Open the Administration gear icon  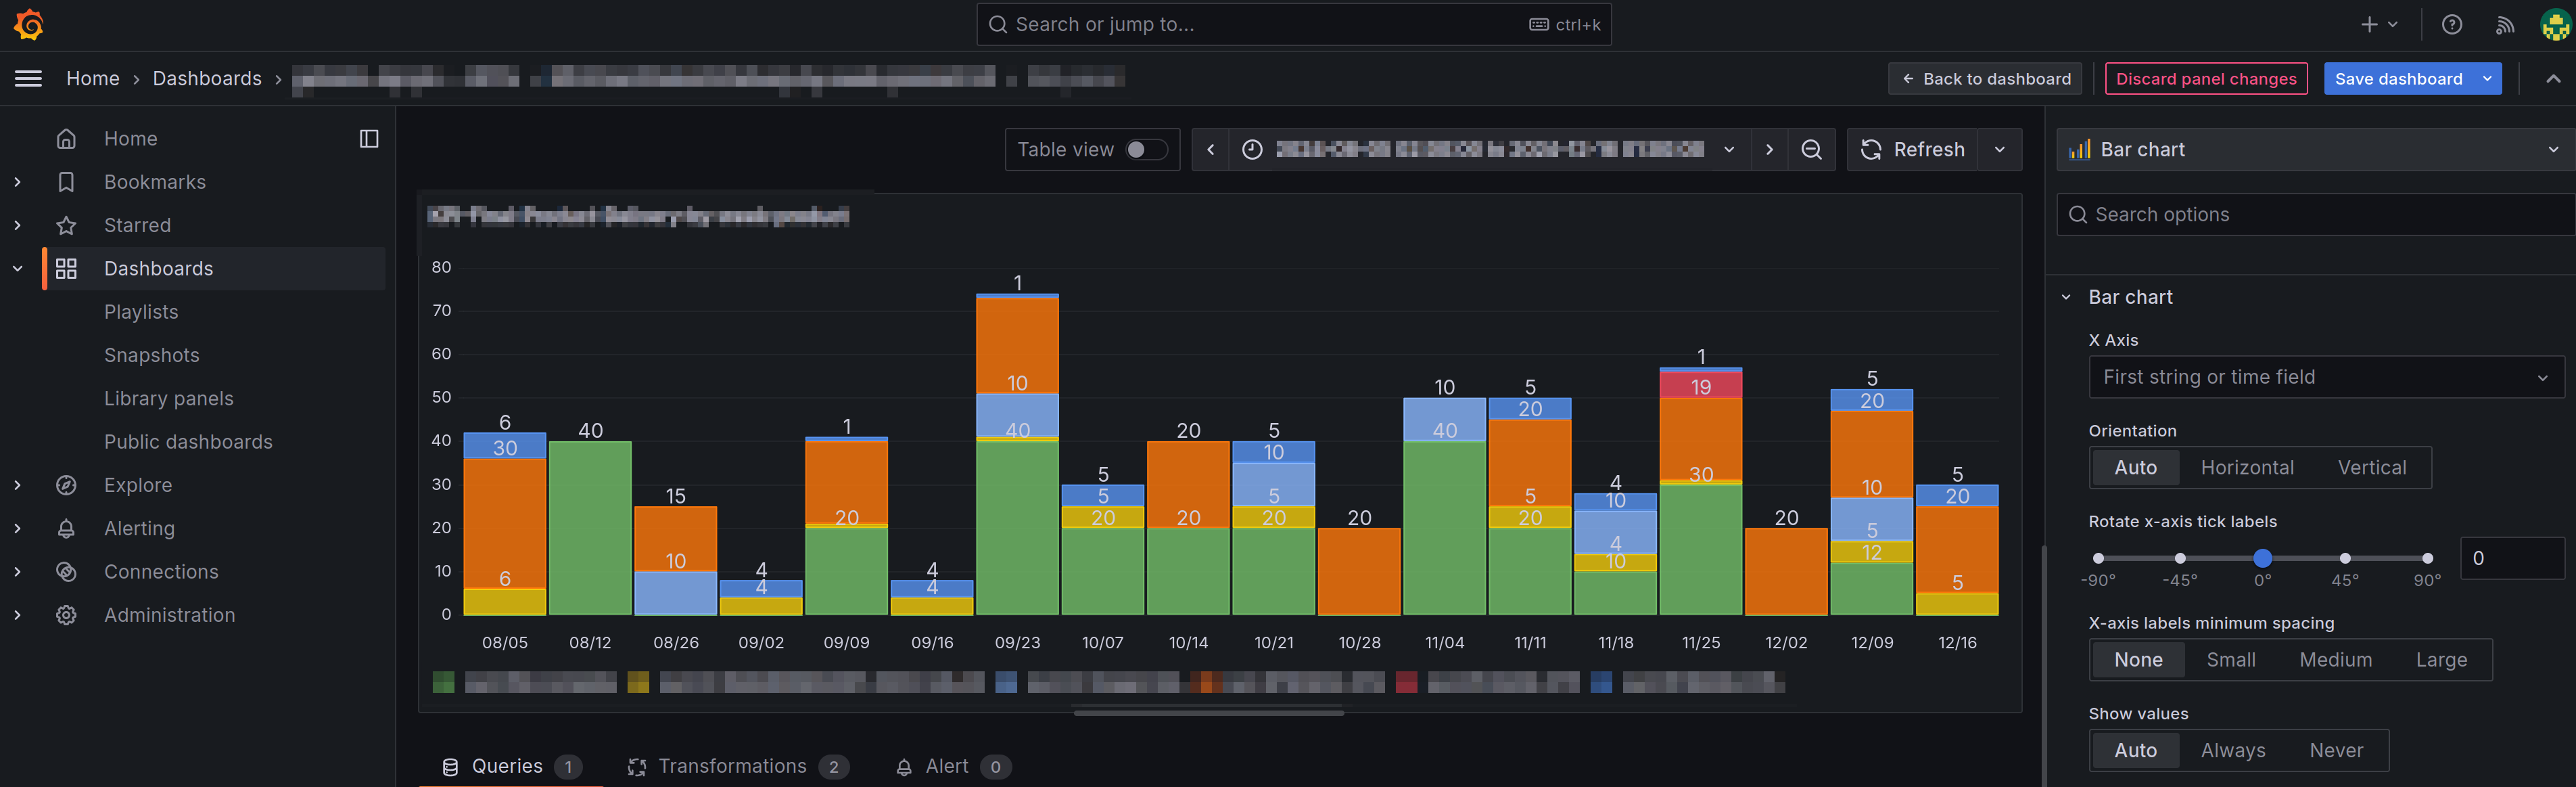pyautogui.click(x=66, y=615)
